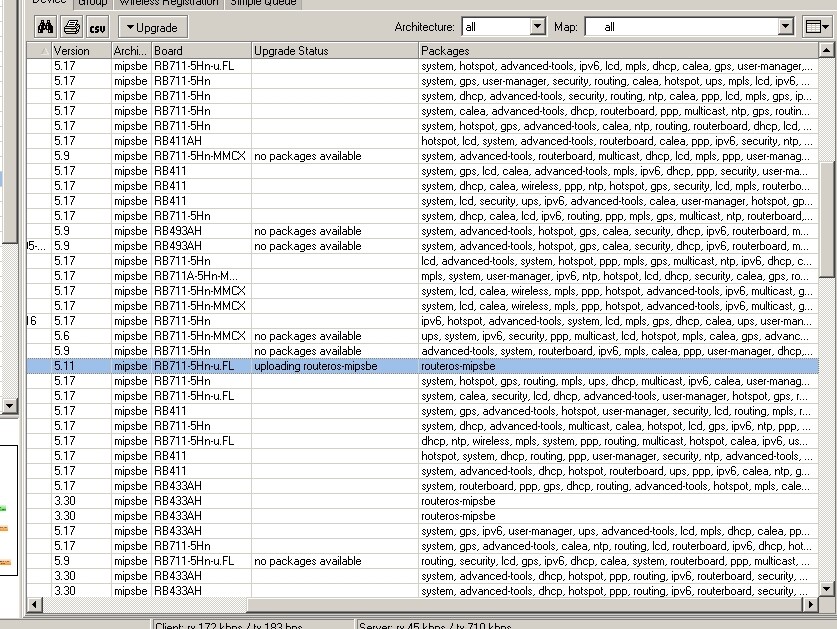This screenshot has width=837, height=629.
Task: Expand the Map combo box
Action: [x=785, y=26]
